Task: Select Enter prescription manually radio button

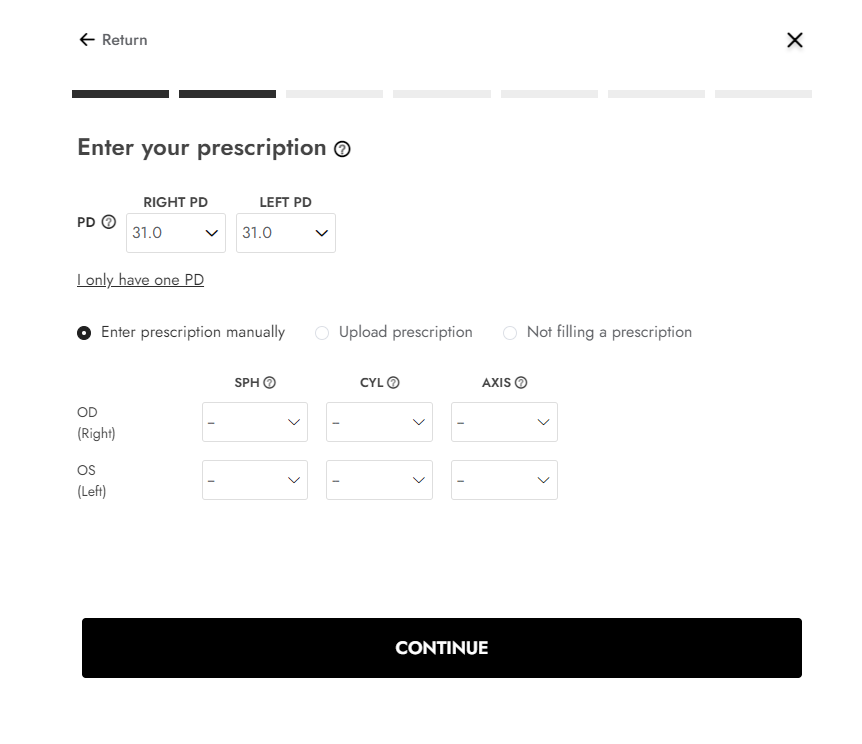Action: click(84, 333)
